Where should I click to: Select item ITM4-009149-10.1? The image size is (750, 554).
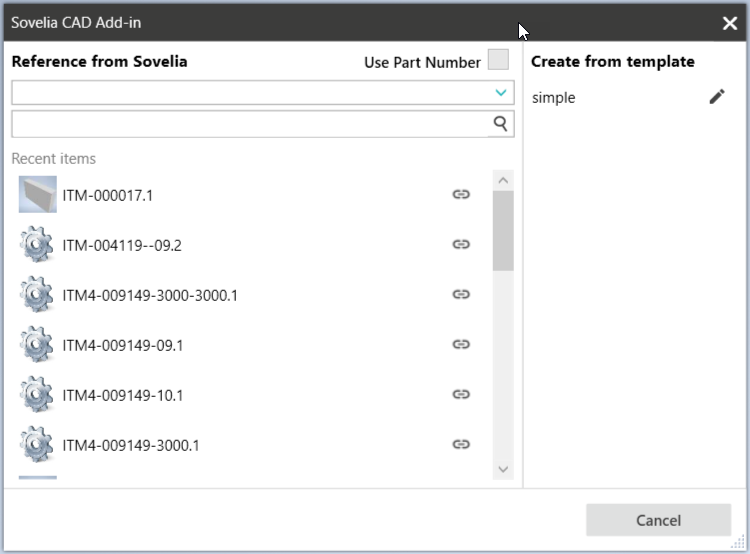point(122,395)
